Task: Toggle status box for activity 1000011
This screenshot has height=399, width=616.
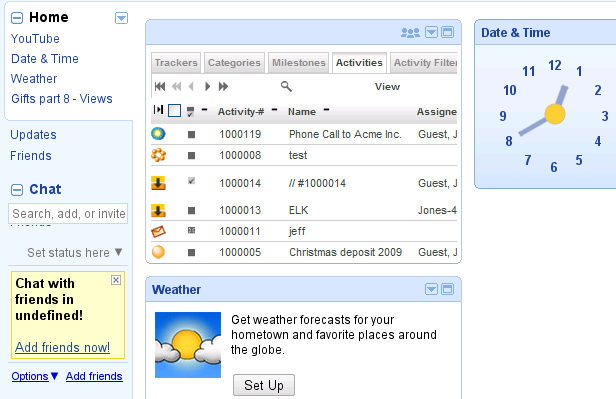Action: (191, 231)
